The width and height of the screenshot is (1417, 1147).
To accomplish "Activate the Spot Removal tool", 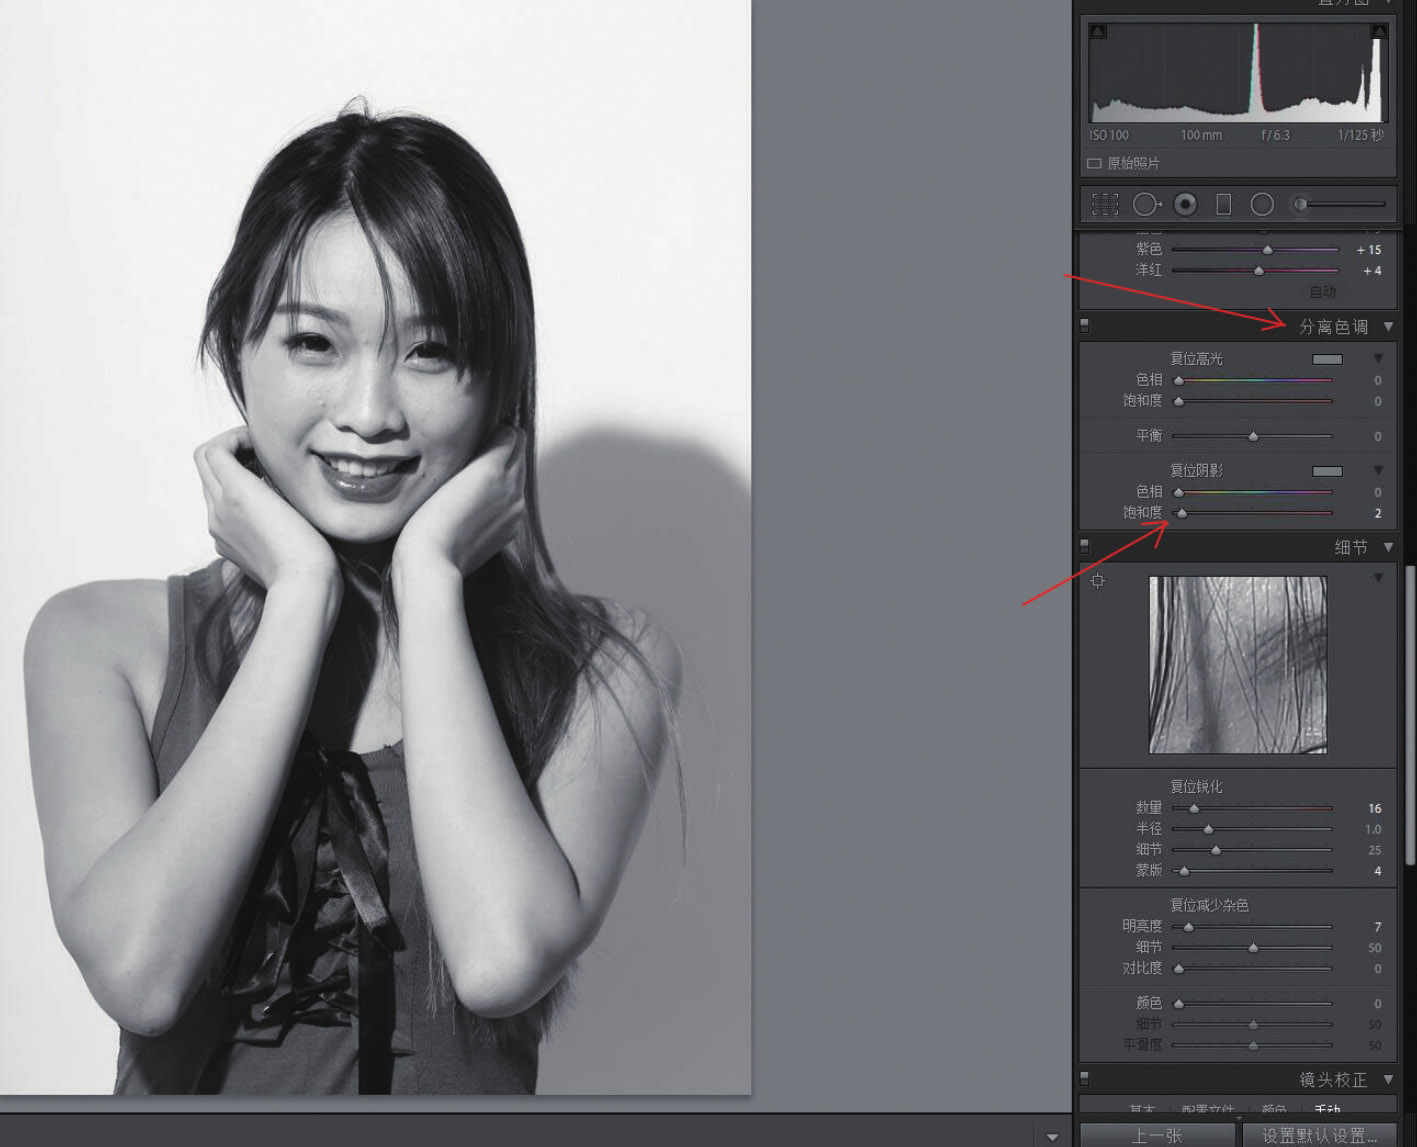I will 1146,205.
